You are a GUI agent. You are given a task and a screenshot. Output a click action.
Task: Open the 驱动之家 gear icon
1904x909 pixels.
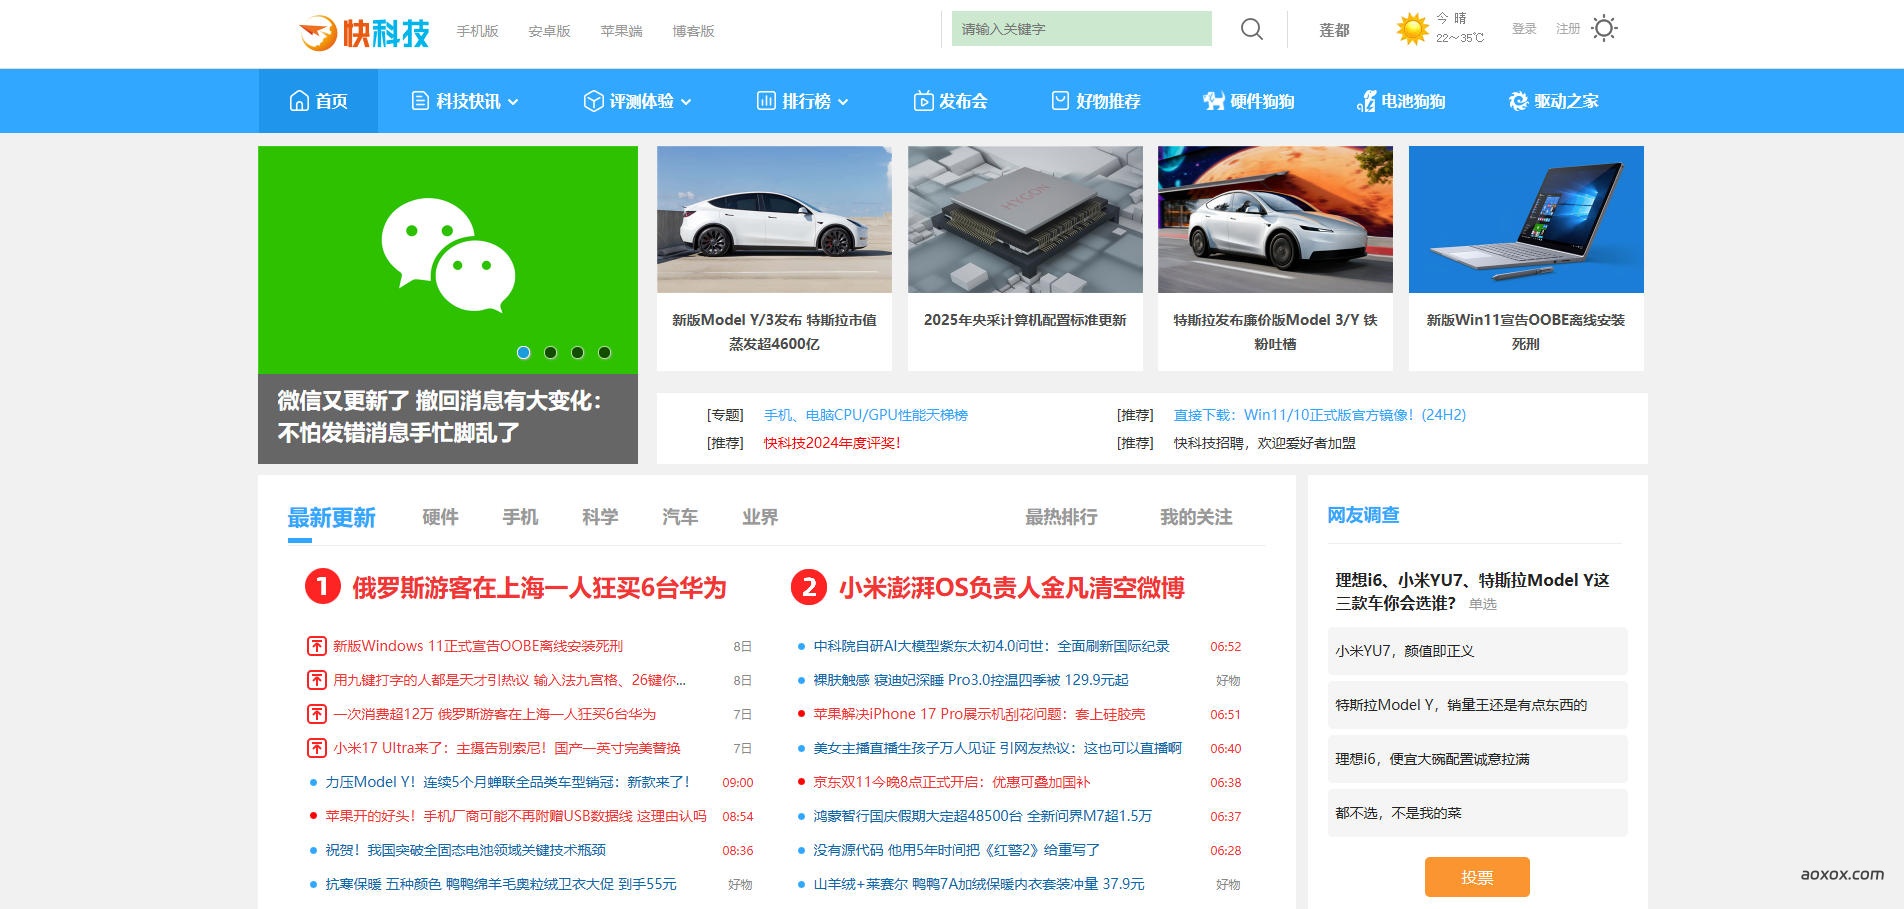click(1518, 101)
